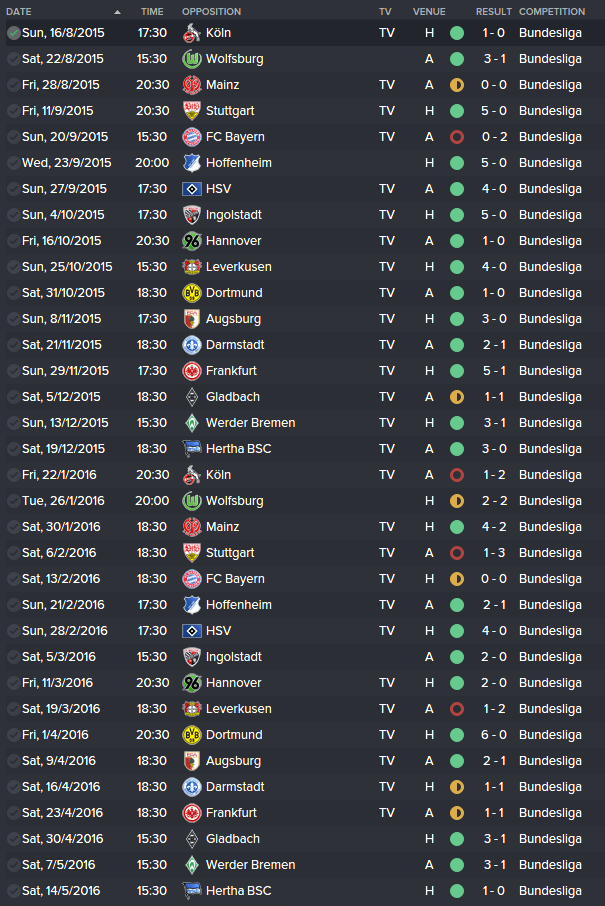Click the Hoffenheim badge
The height and width of the screenshot is (906, 605).
190,162
